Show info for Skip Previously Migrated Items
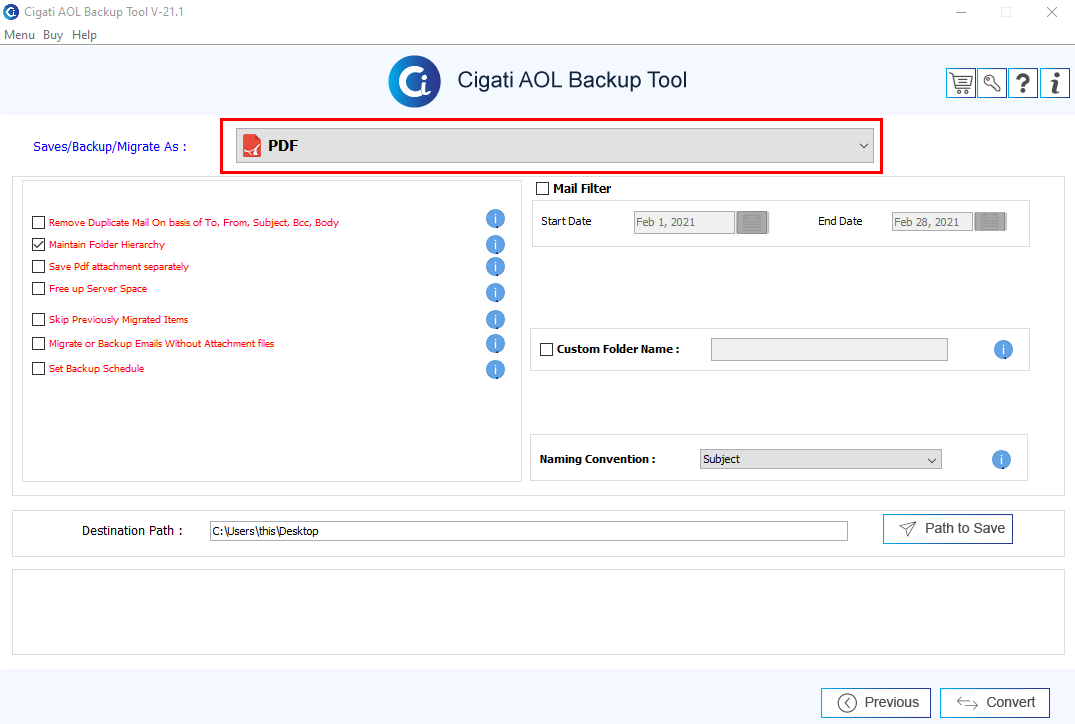 [495, 319]
